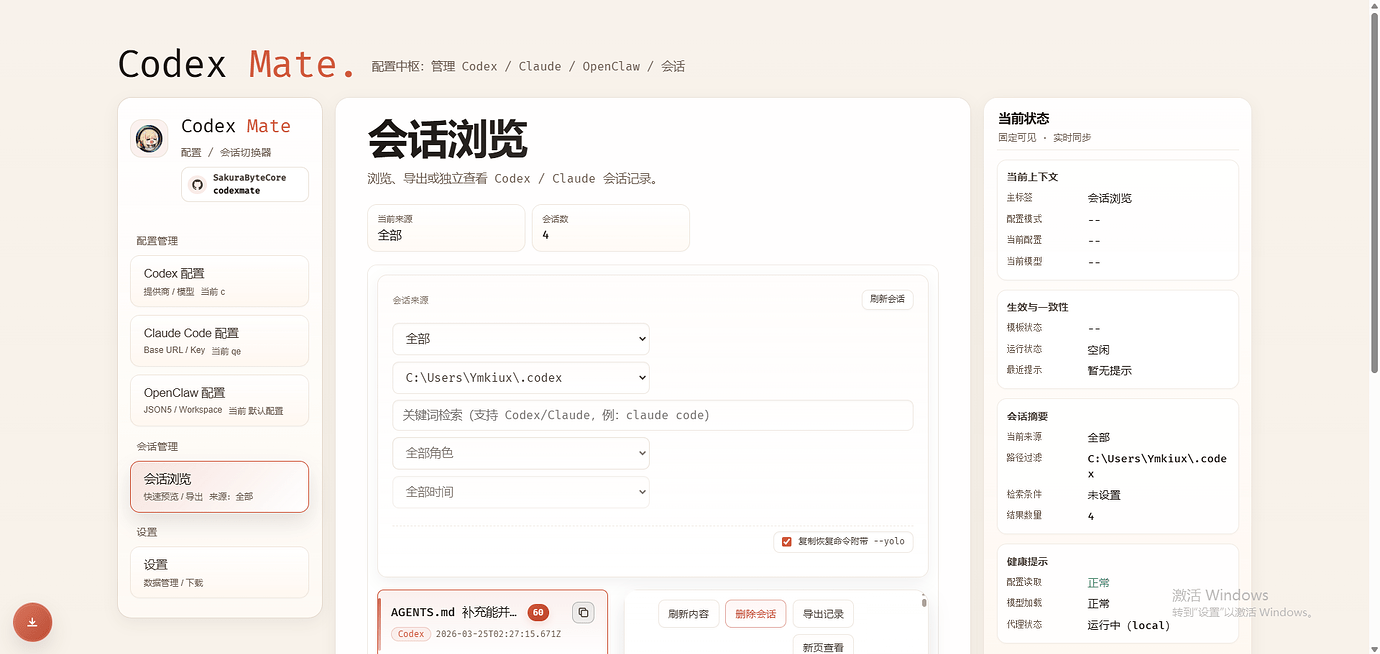Open the session source dropdown showing 全部

pyautogui.click(x=521, y=339)
